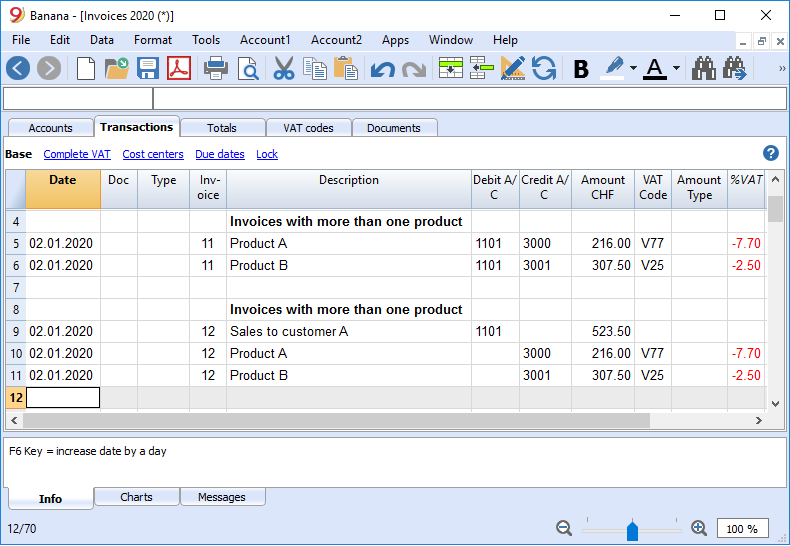Image resolution: width=790 pixels, height=546 pixels.
Task: Select the Base view
Action: [19, 154]
